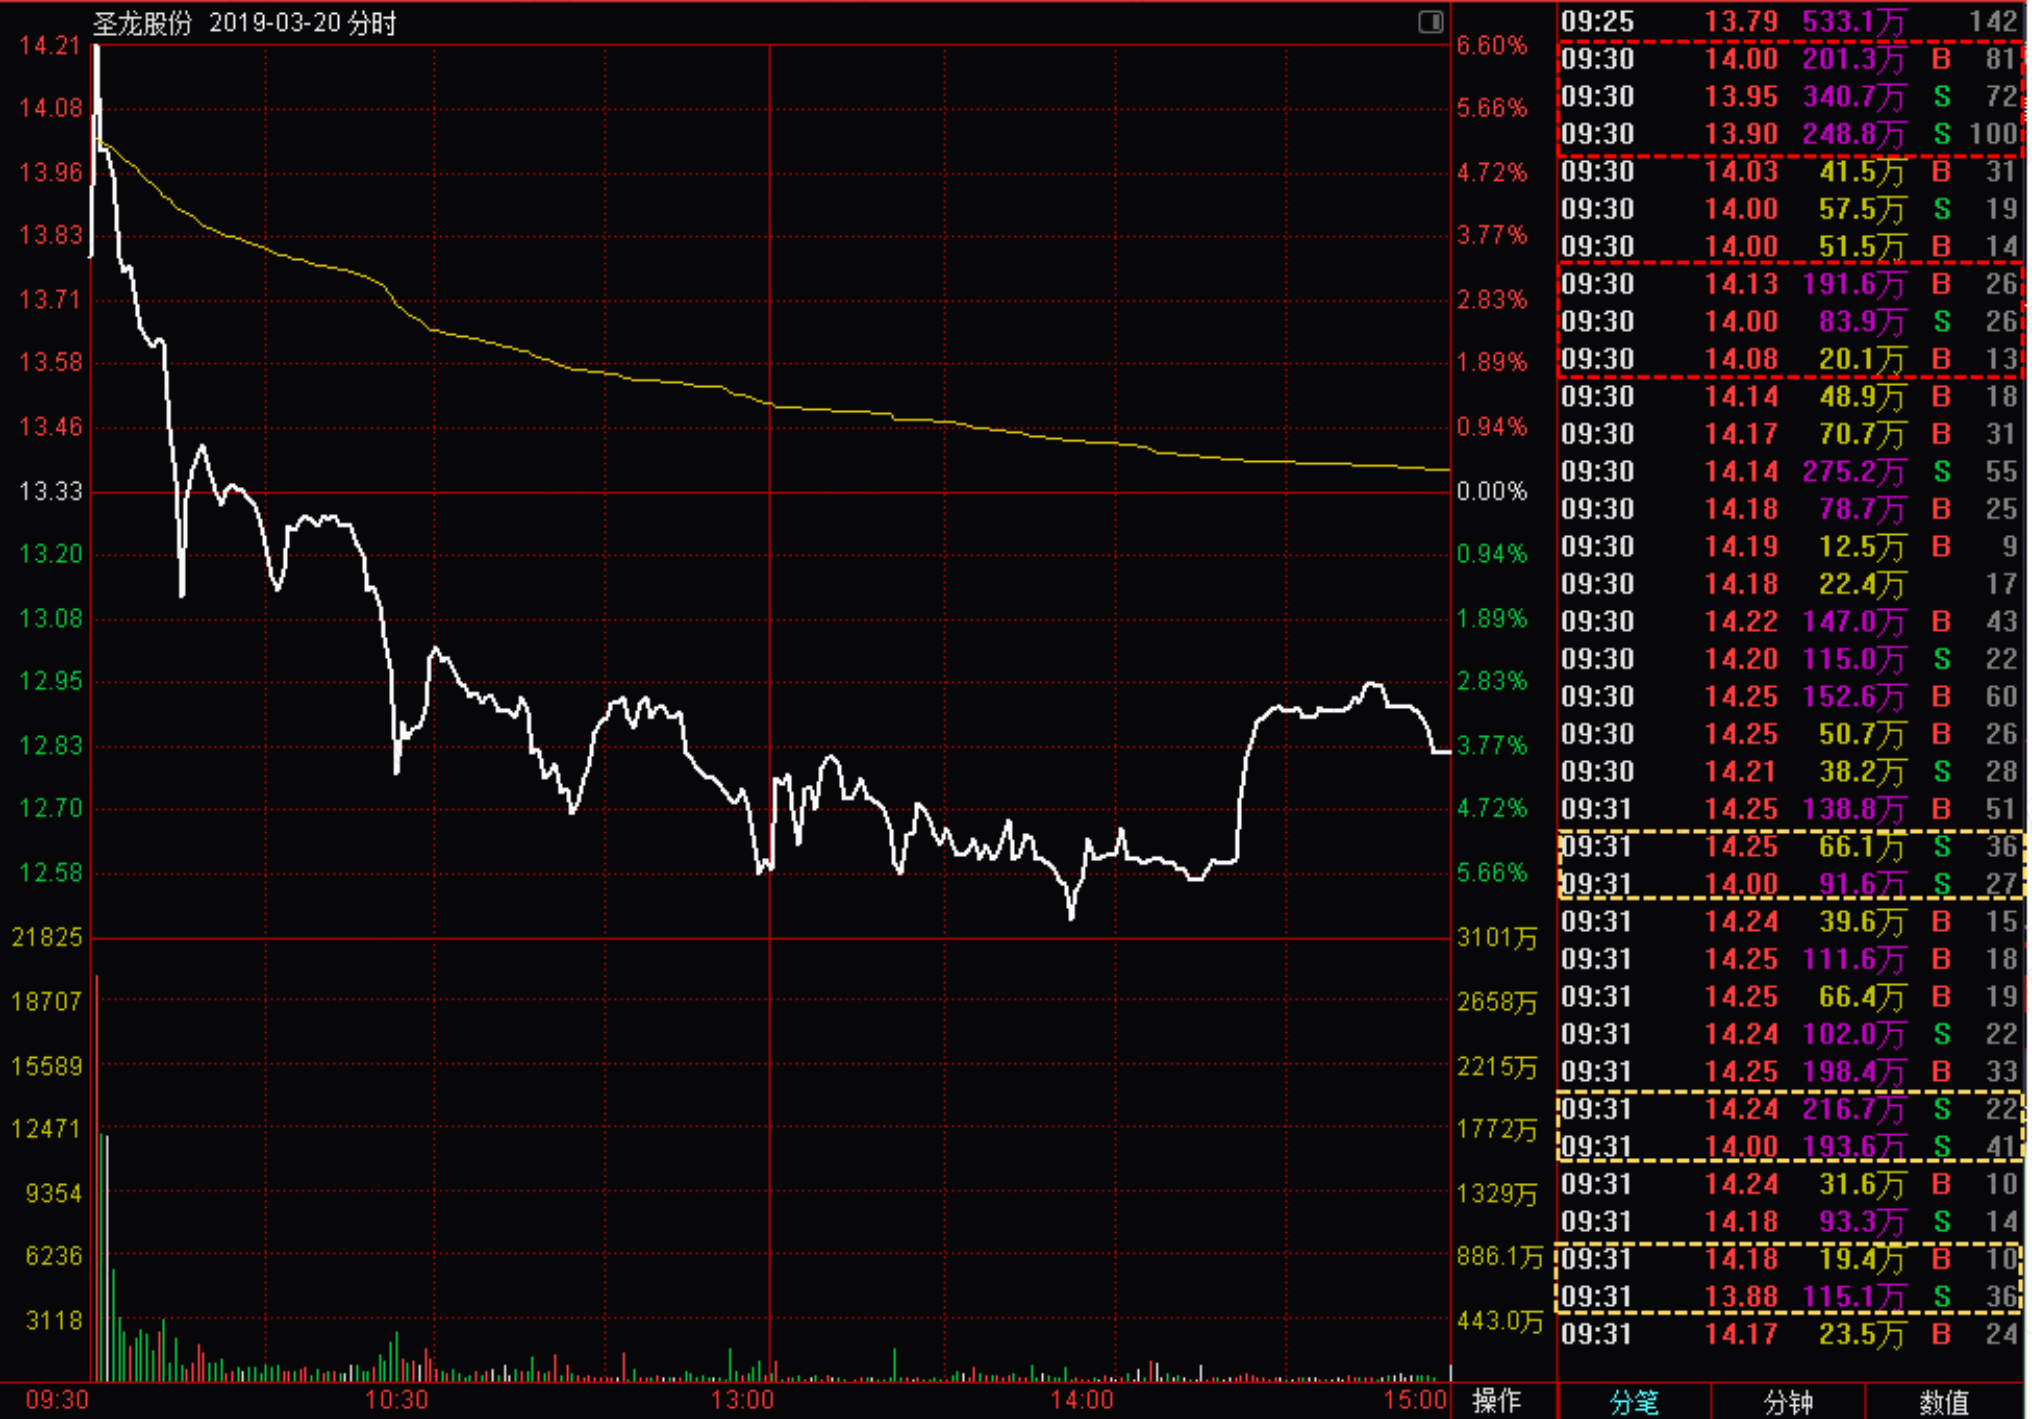Select the tick row with volume 66.1万
This screenshot has height=1419, width=2032.
point(1790,847)
